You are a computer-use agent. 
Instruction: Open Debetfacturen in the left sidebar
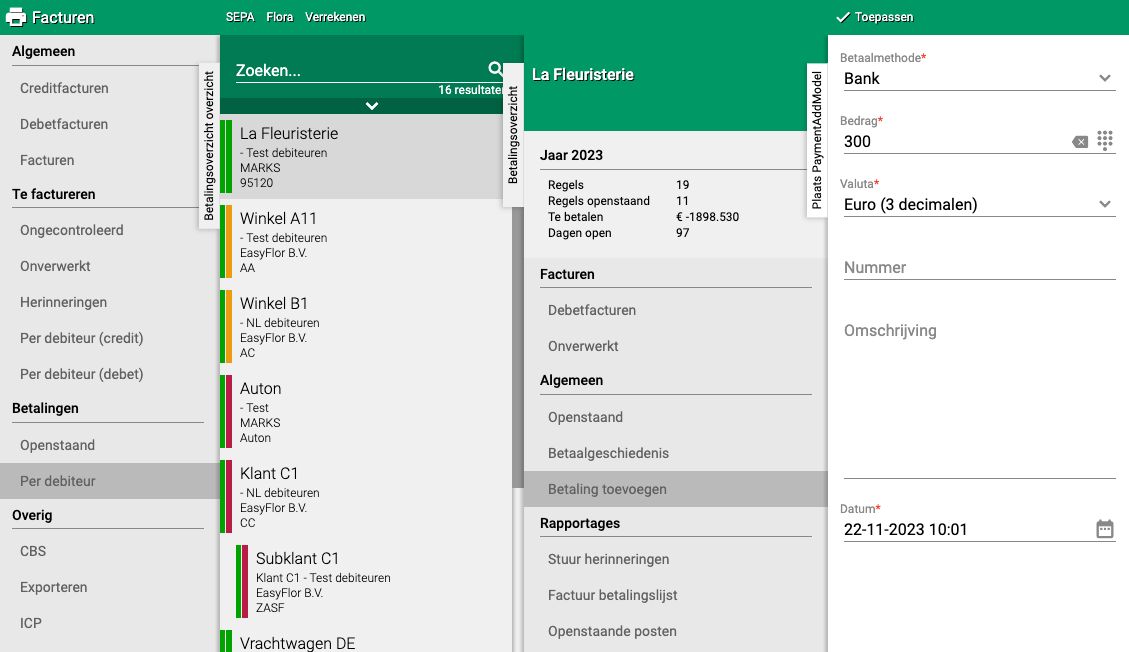tap(109, 124)
